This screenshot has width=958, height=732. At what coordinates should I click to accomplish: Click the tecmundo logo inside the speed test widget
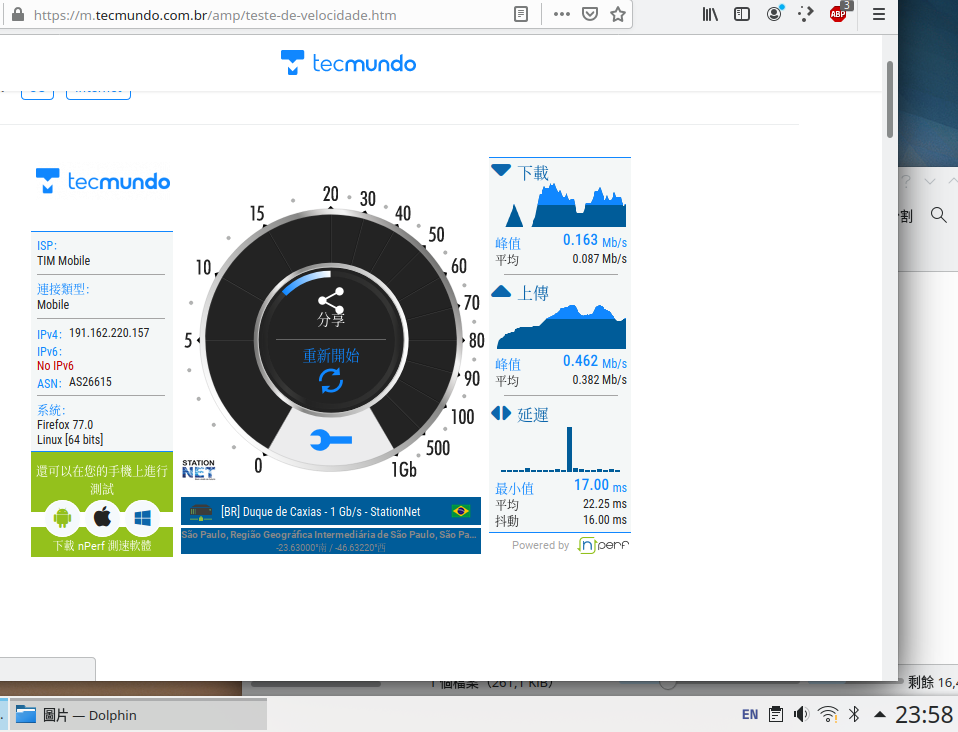click(x=103, y=181)
